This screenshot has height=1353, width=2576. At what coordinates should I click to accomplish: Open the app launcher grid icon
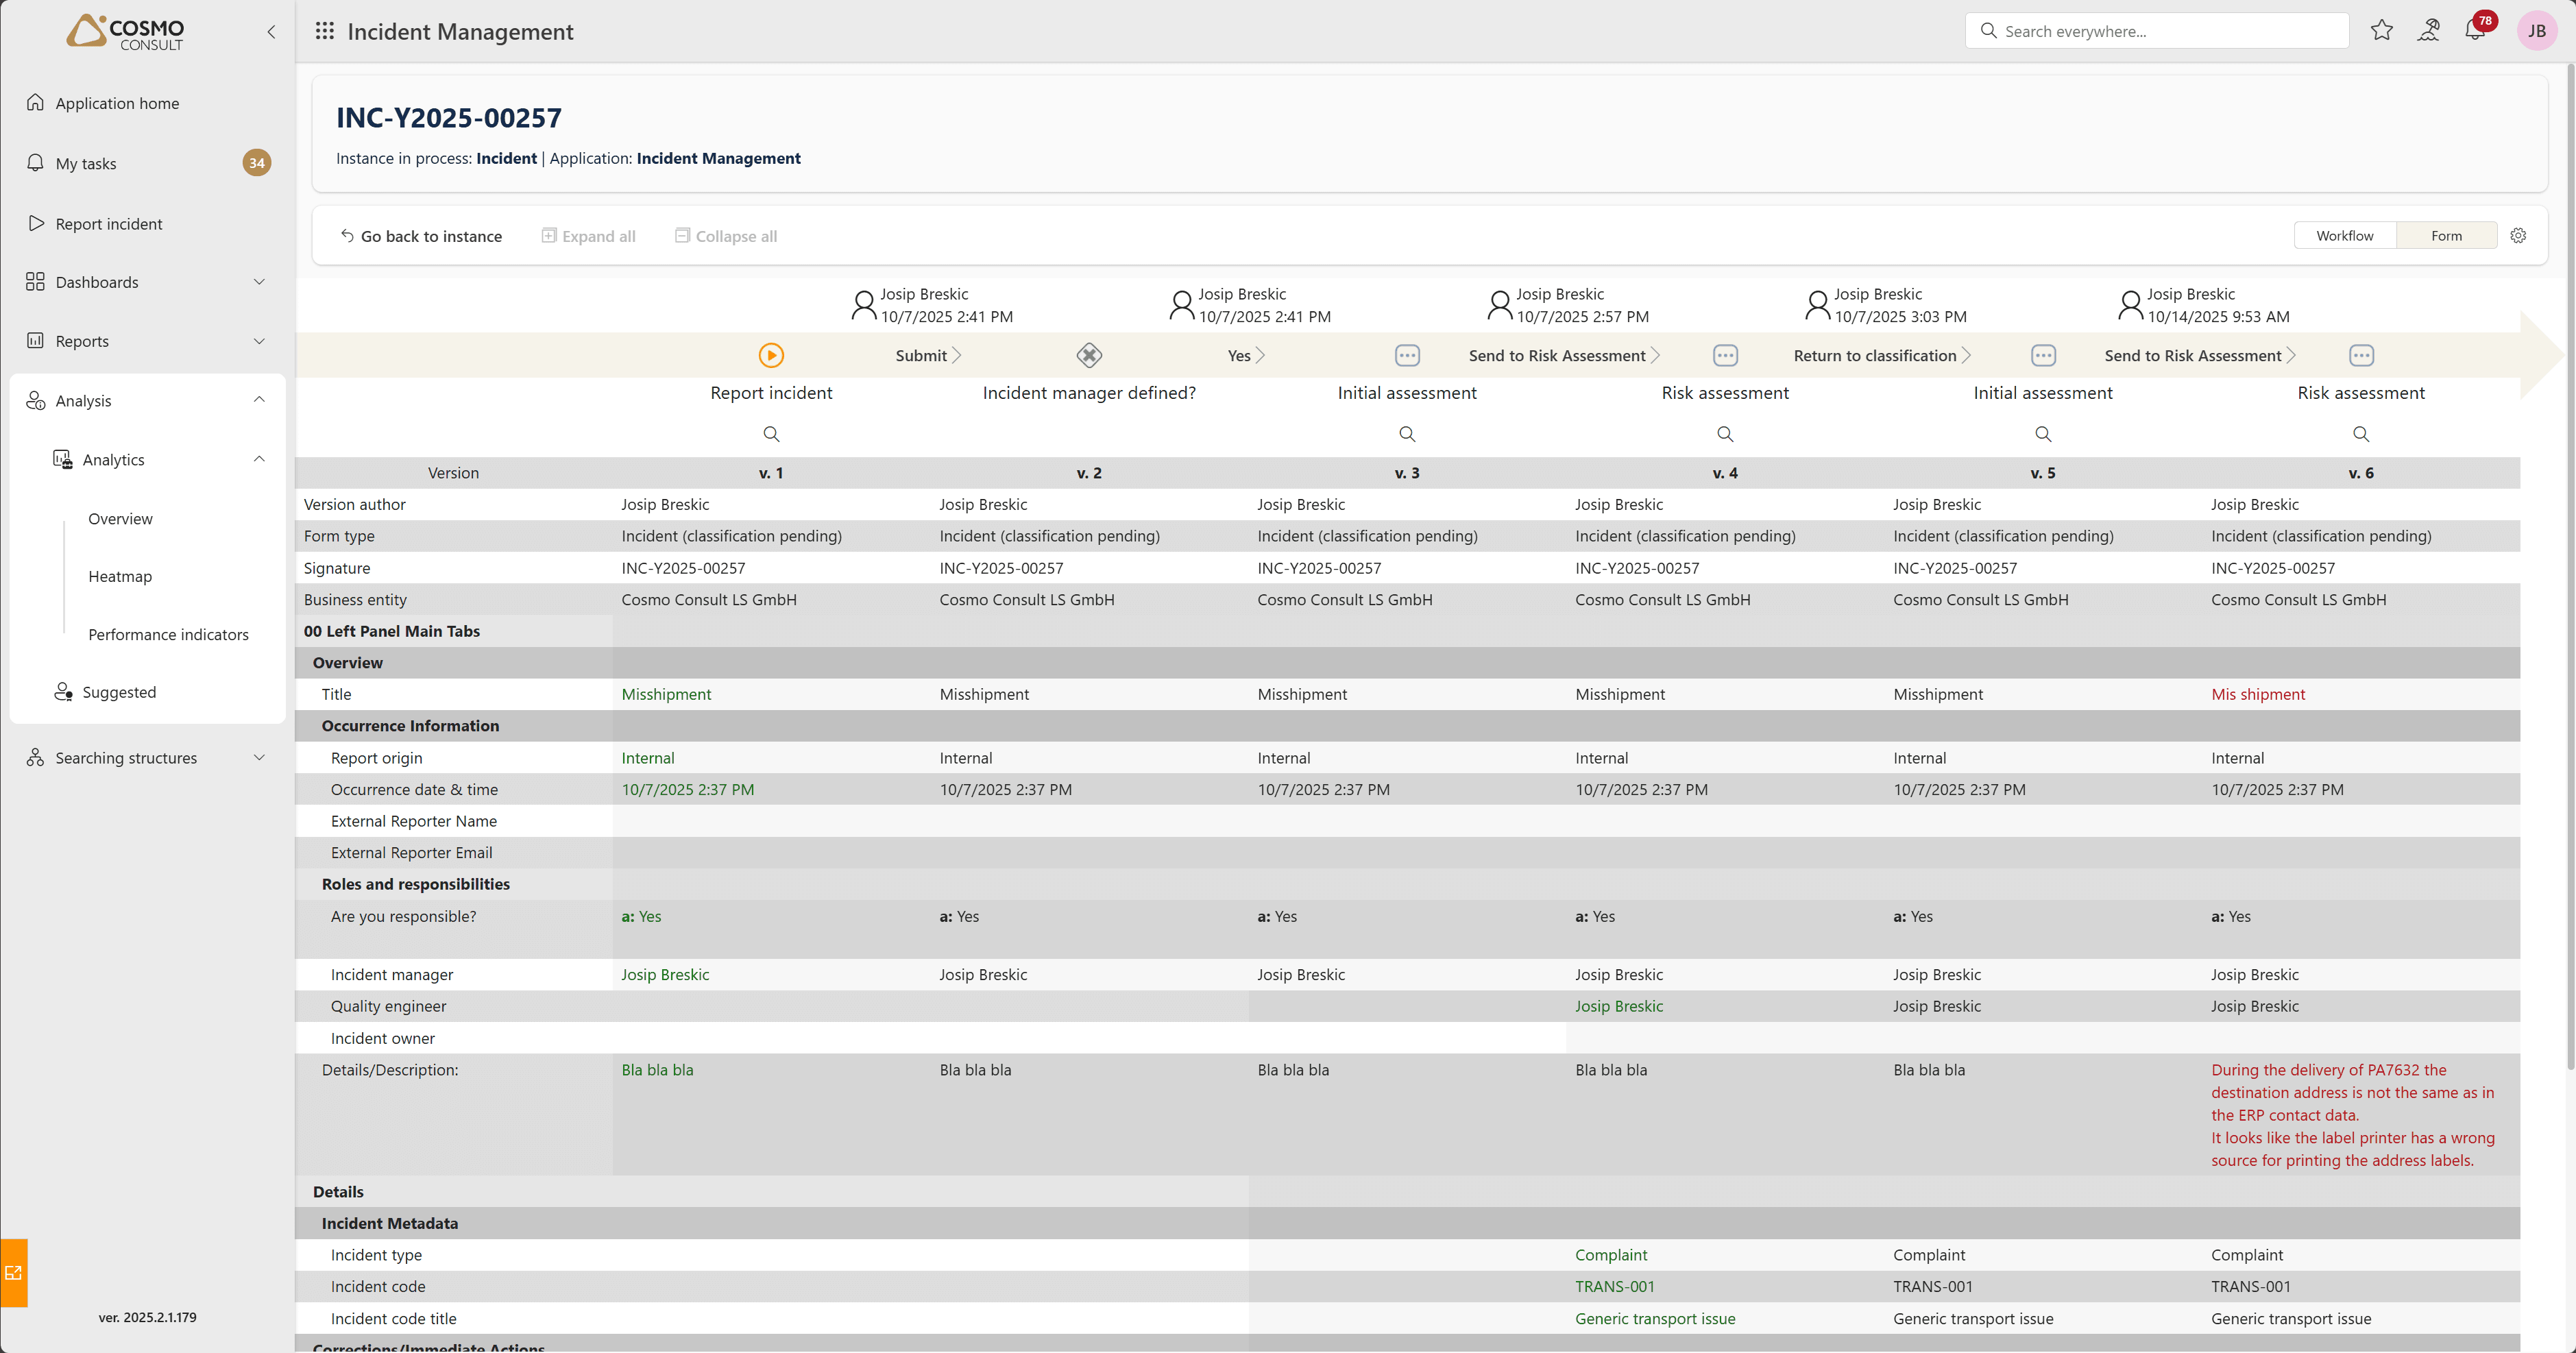coord(324,31)
